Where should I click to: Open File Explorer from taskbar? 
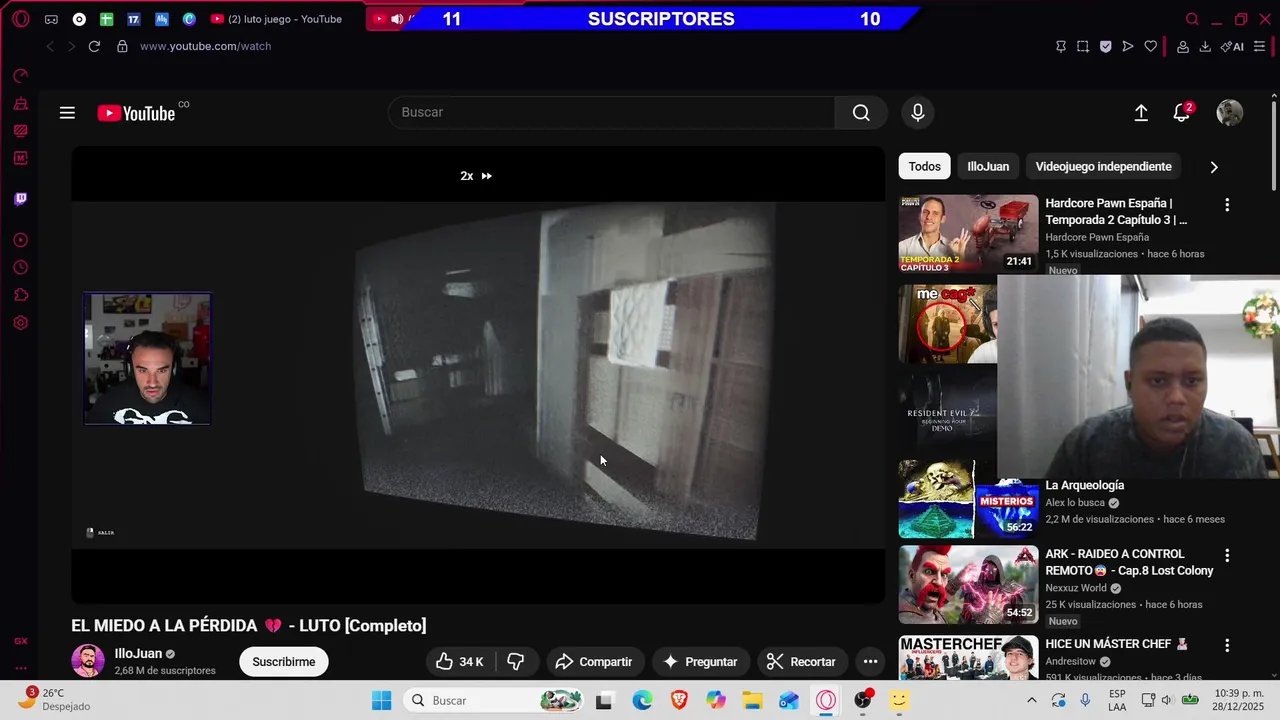point(752,700)
